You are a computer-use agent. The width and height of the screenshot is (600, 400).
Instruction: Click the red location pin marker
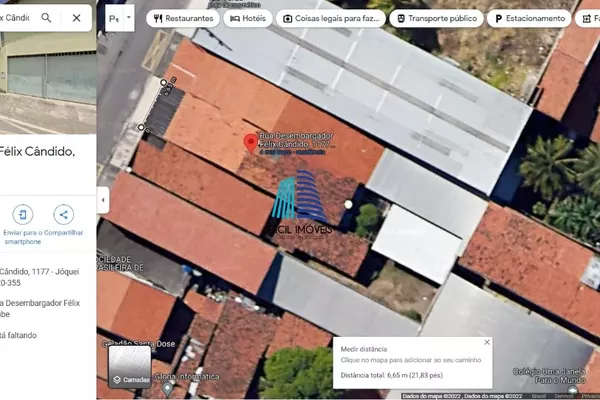tap(251, 144)
